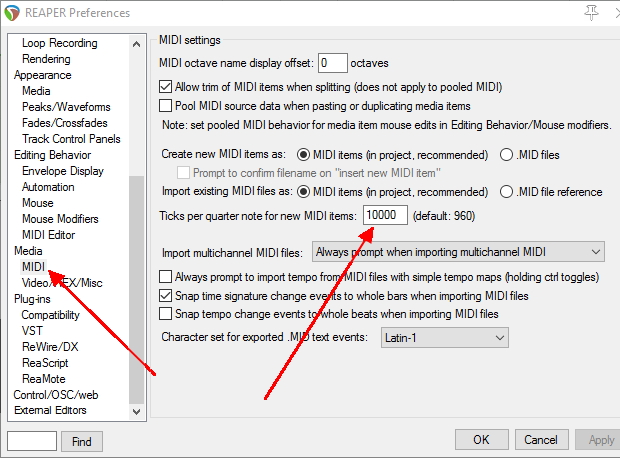Select Mouse in category tree
This screenshot has width=620, height=458.
[x=38, y=203]
